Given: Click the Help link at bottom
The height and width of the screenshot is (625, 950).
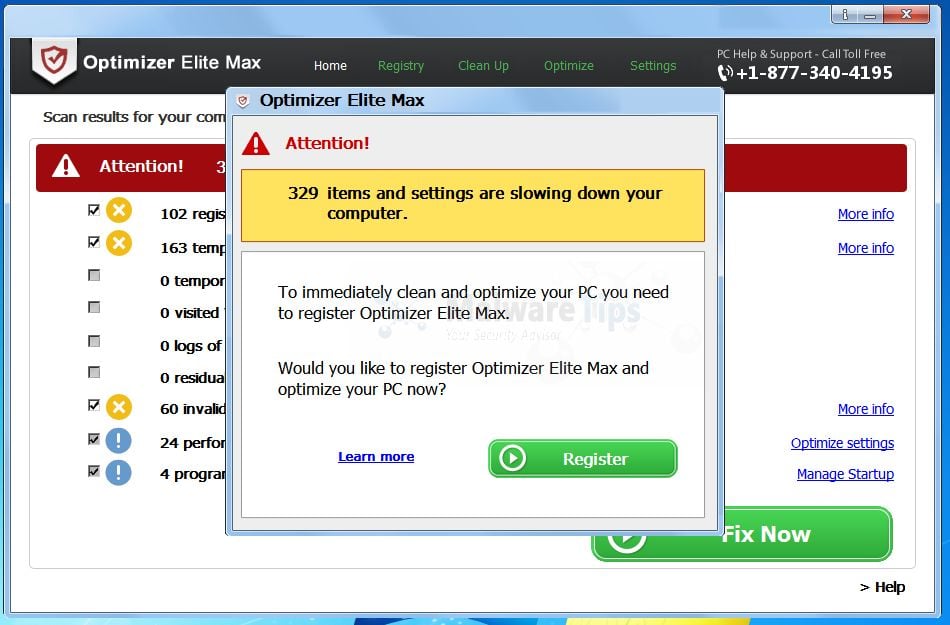Looking at the screenshot, I should (882, 587).
